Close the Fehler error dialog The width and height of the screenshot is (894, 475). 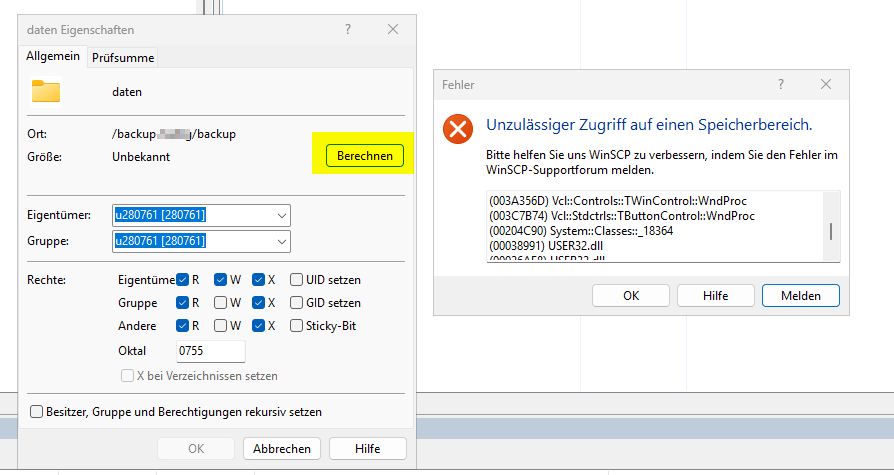click(825, 85)
